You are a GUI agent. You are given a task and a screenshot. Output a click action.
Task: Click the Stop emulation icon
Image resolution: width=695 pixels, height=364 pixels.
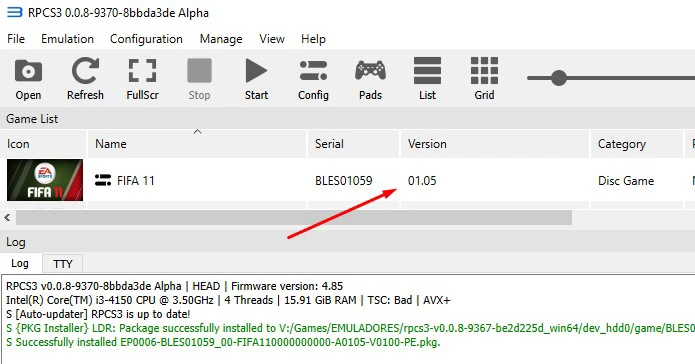point(199,79)
